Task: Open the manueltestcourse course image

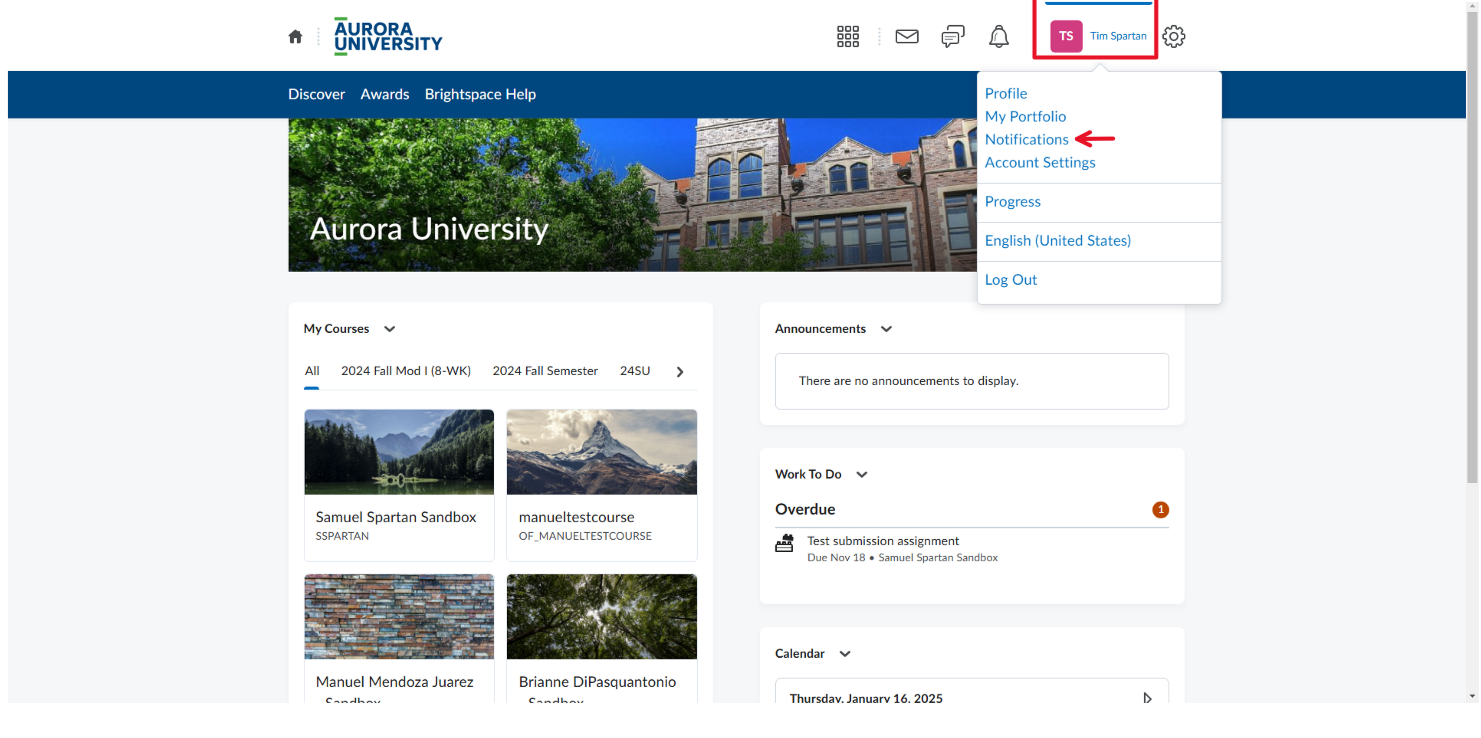Action: point(602,452)
